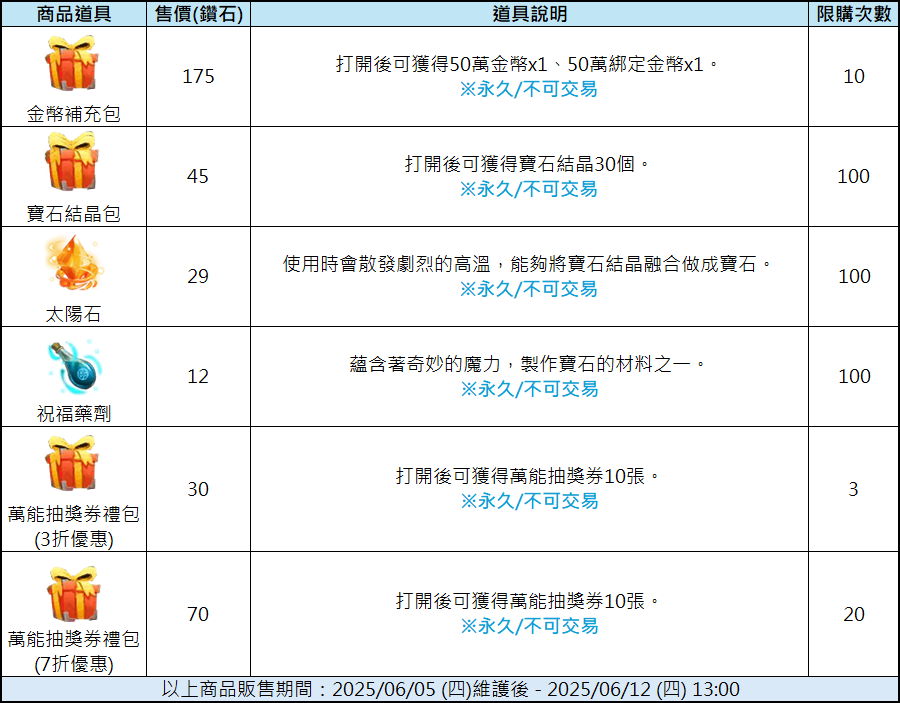
Task: Select the 太陽石 orange crystal icon
Action: 73,263
